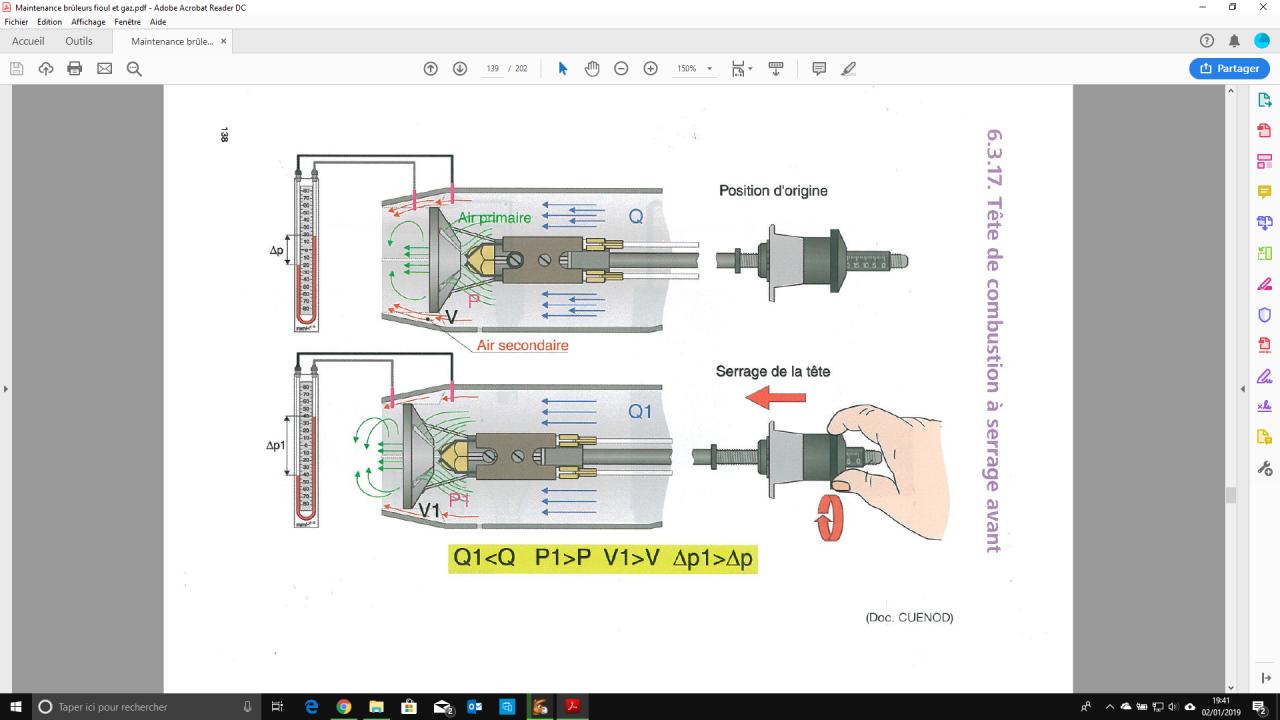Click the Partager button
Screen dimensions: 1280x720
[1229, 68]
